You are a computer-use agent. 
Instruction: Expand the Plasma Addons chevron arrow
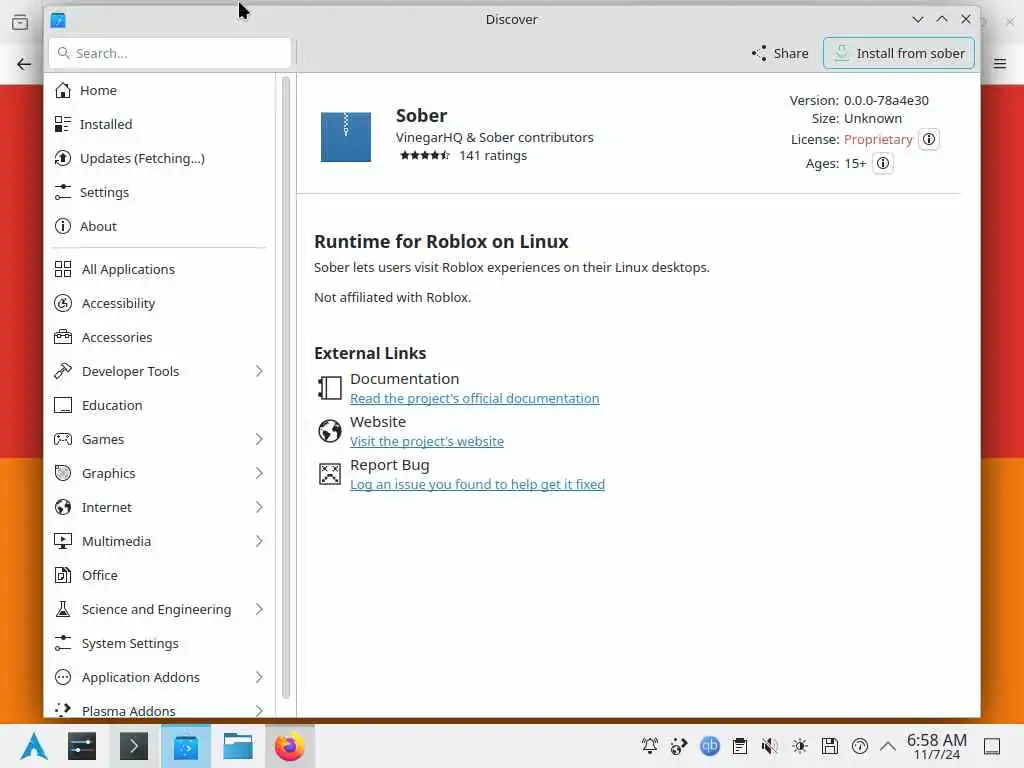(x=259, y=710)
